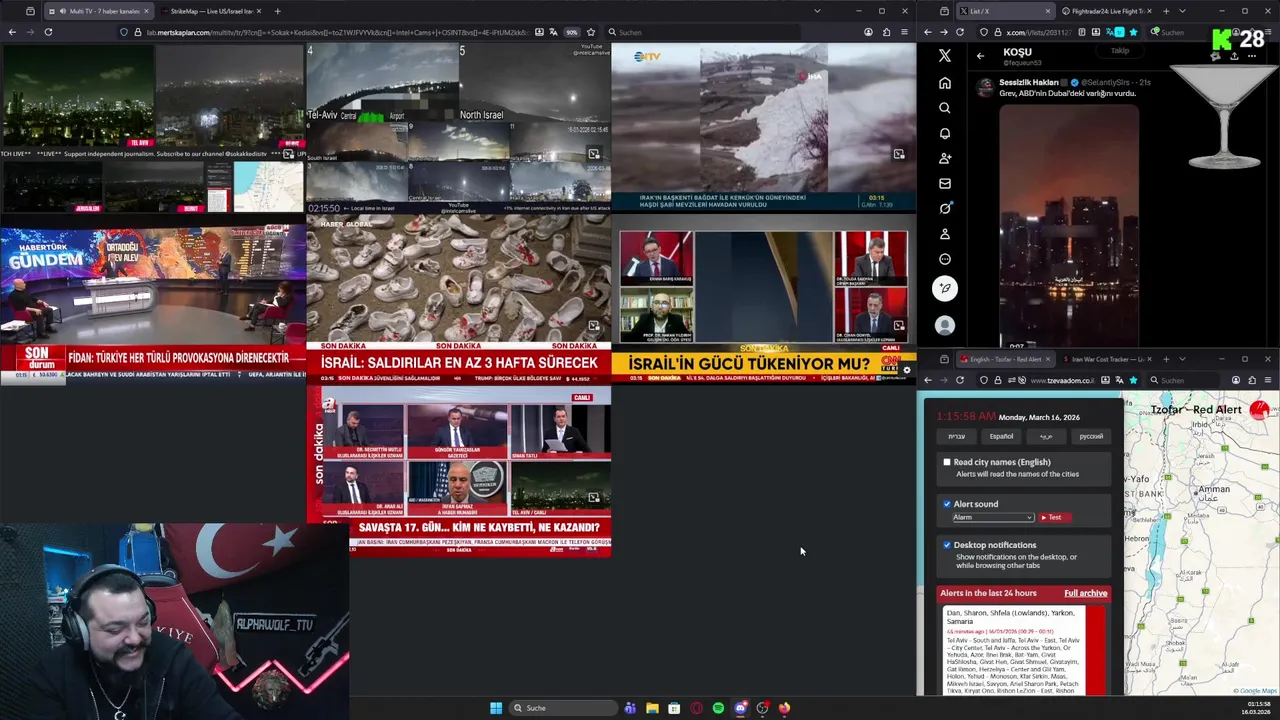Click share icon on KOŞU list header
The height and width of the screenshot is (720, 1280).
1234,56
